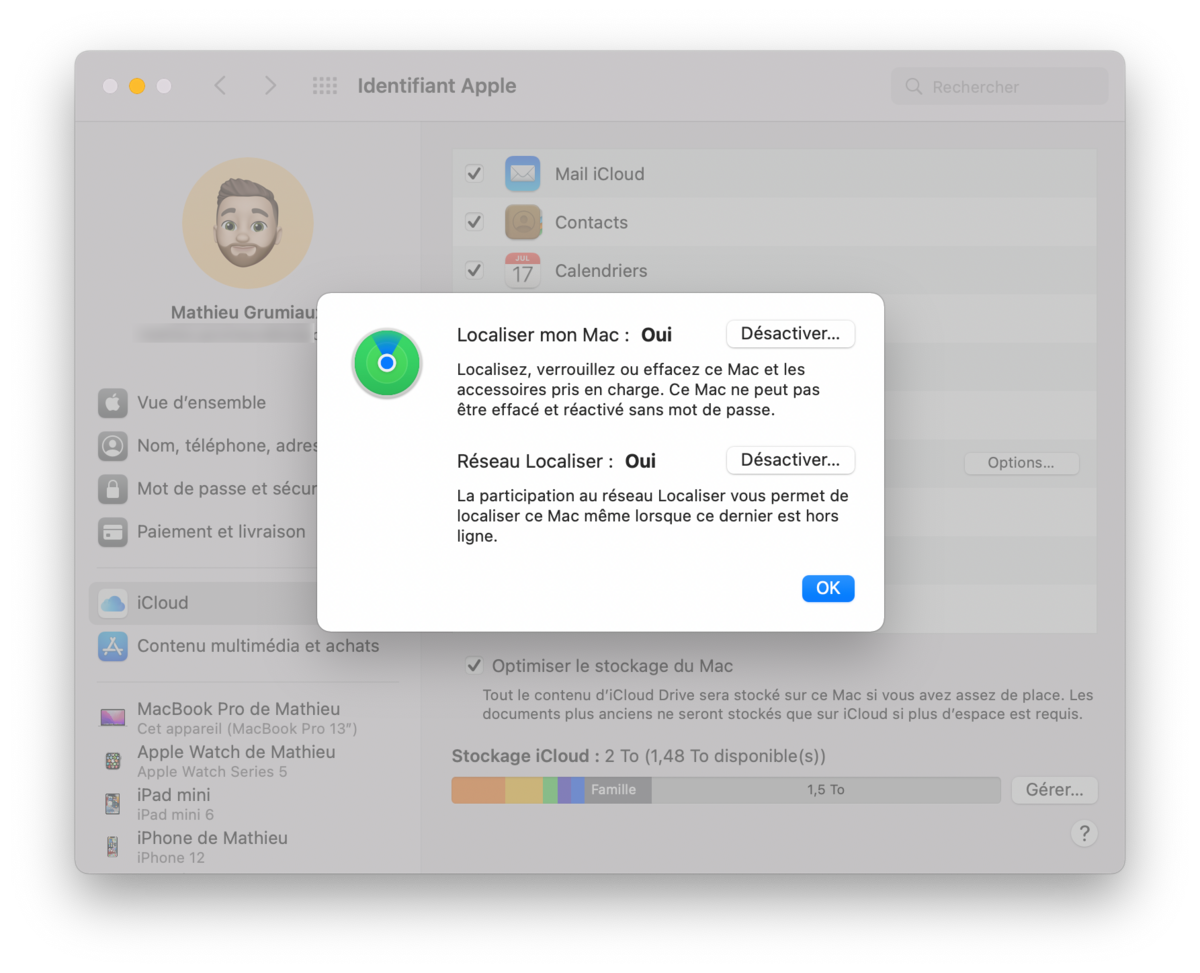Go back with the left chevron
Viewport: 1200px width, 973px height.
point(220,86)
